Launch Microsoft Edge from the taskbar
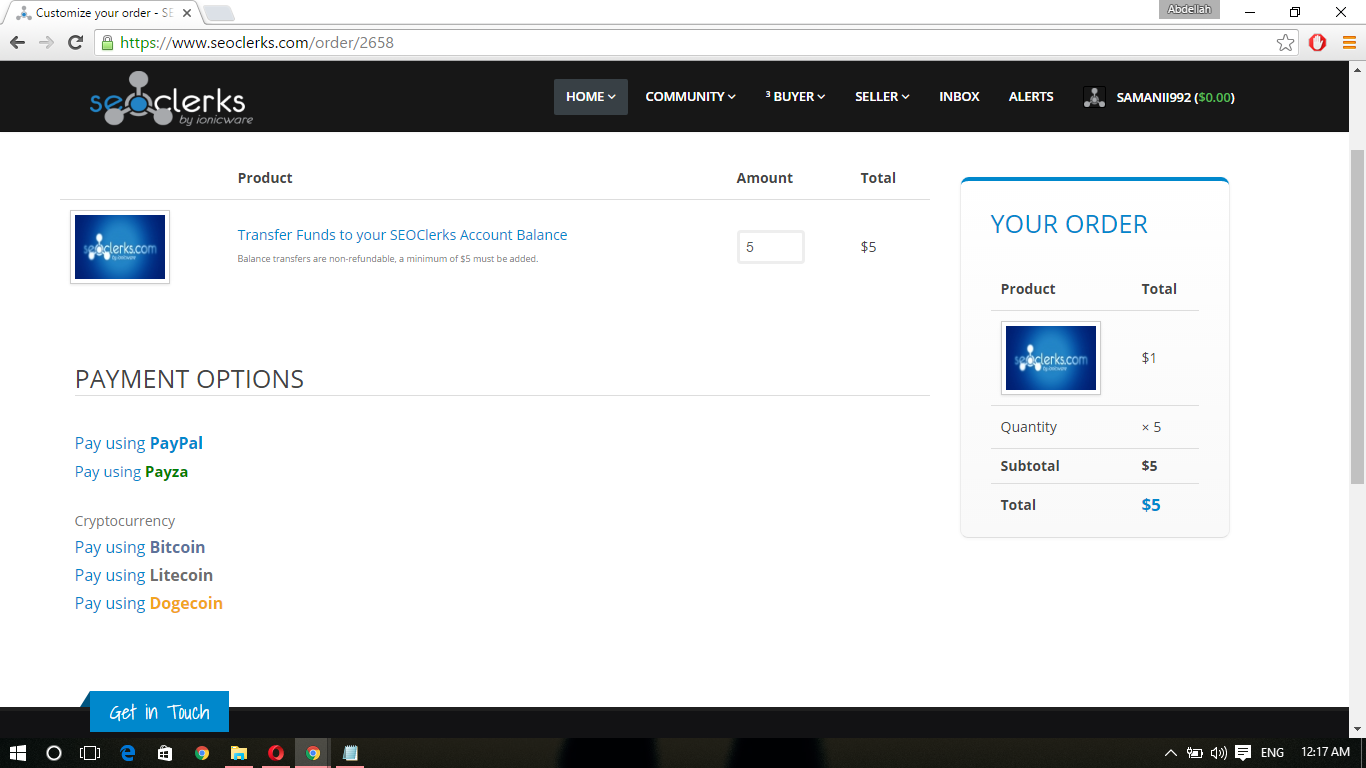This screenshot has width=1366, height=768. [128, 753]
